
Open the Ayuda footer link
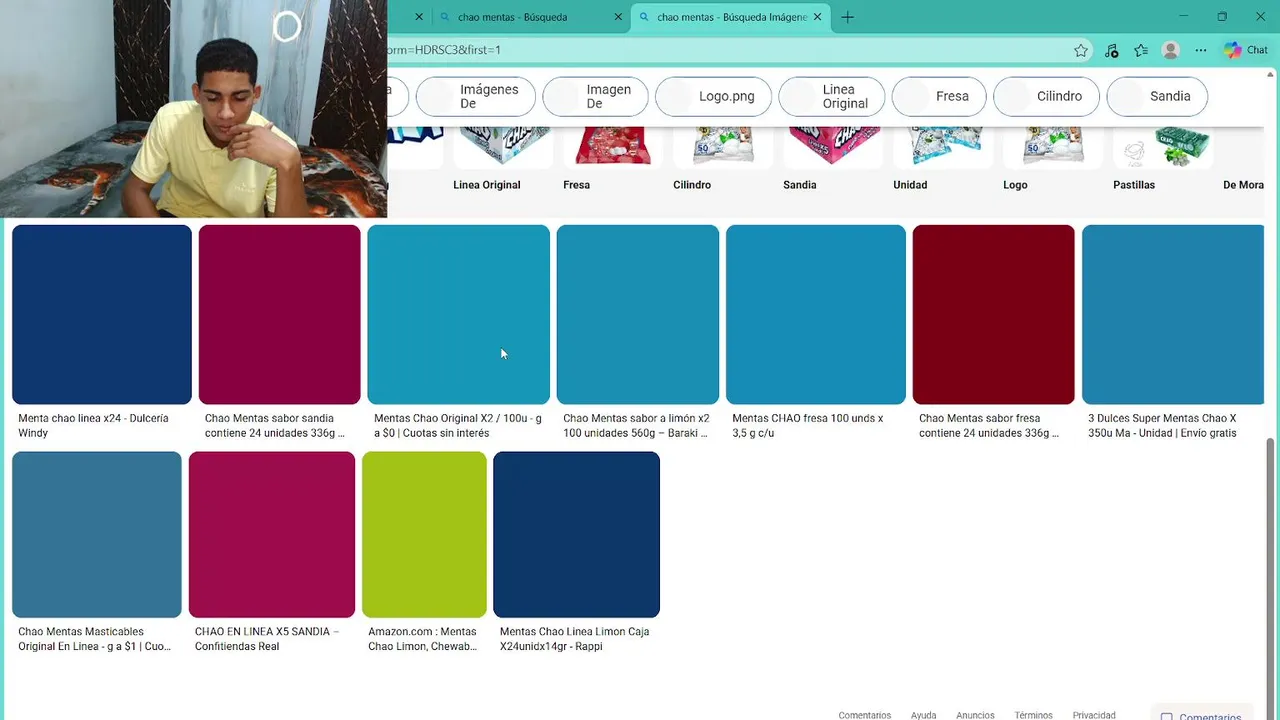point(923,715)
